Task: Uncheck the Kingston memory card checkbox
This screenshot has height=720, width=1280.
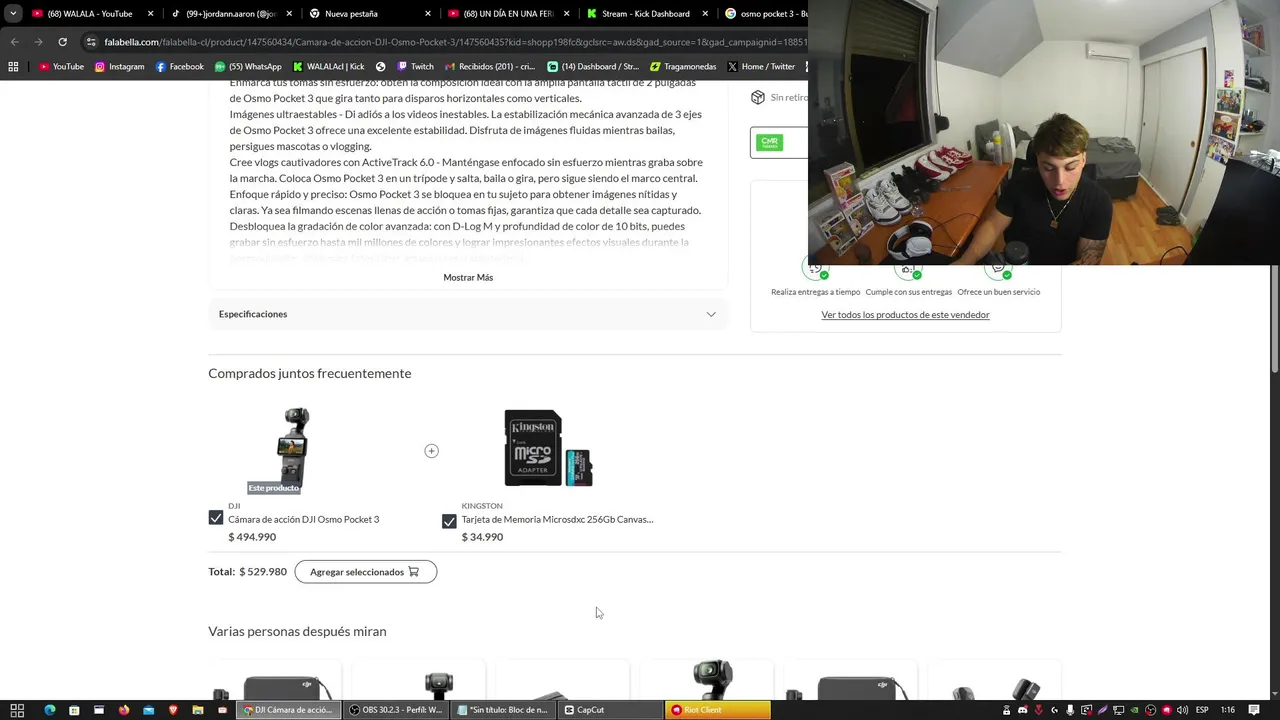Action: coord(449,521)
